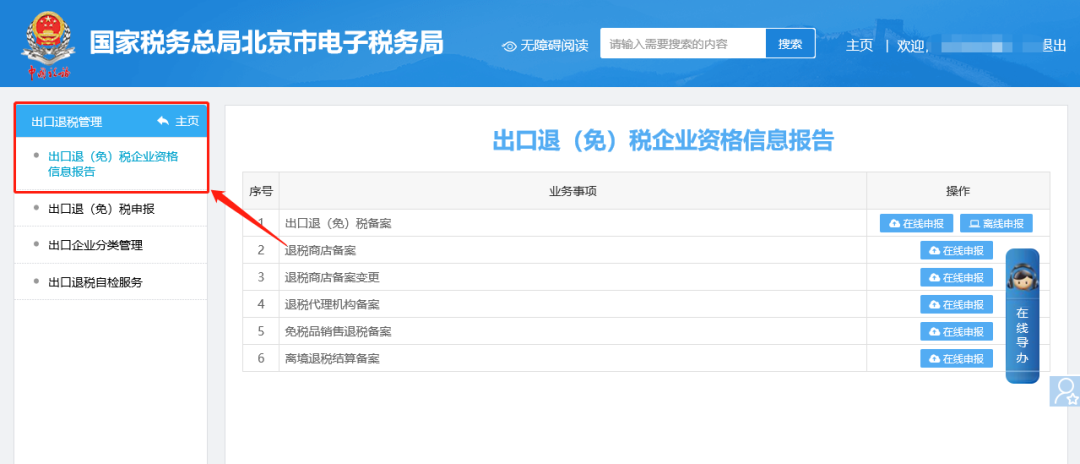
Task: Click the tax bureau emblem logo
Action: click(x=46, y=43)
